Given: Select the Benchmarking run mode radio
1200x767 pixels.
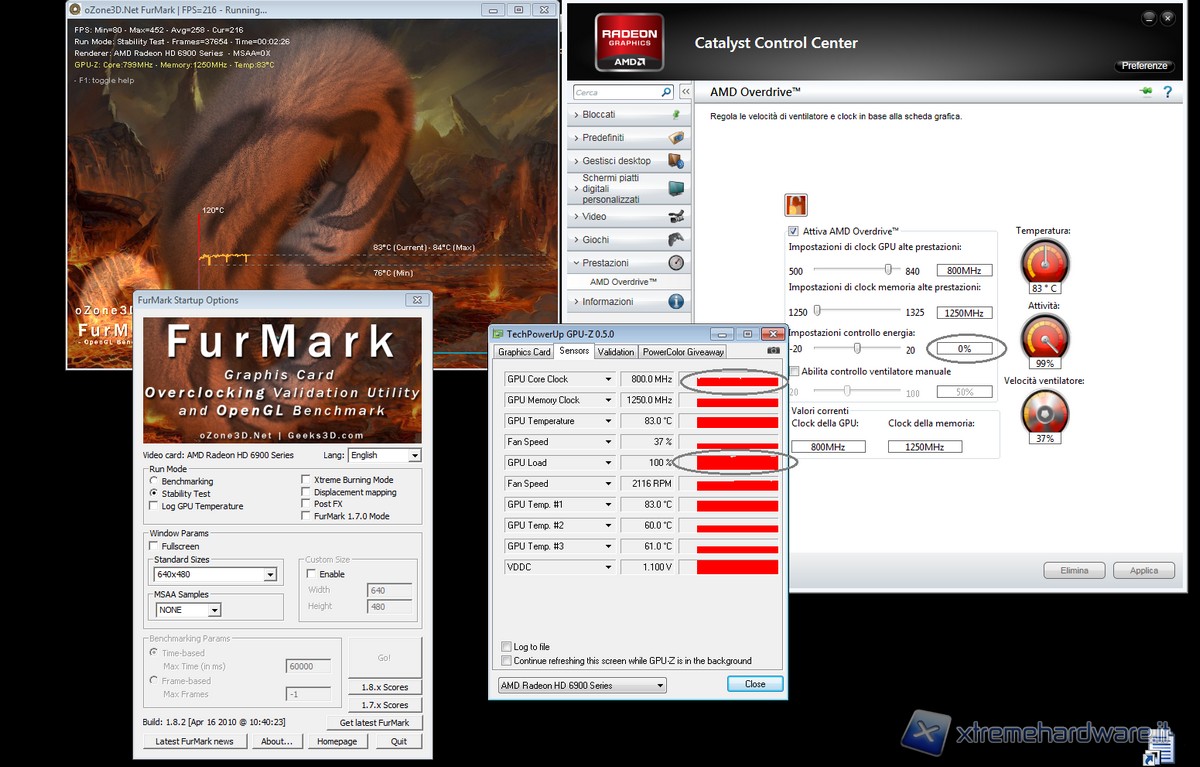Looking at the screenshot, I should click(154, 481).
